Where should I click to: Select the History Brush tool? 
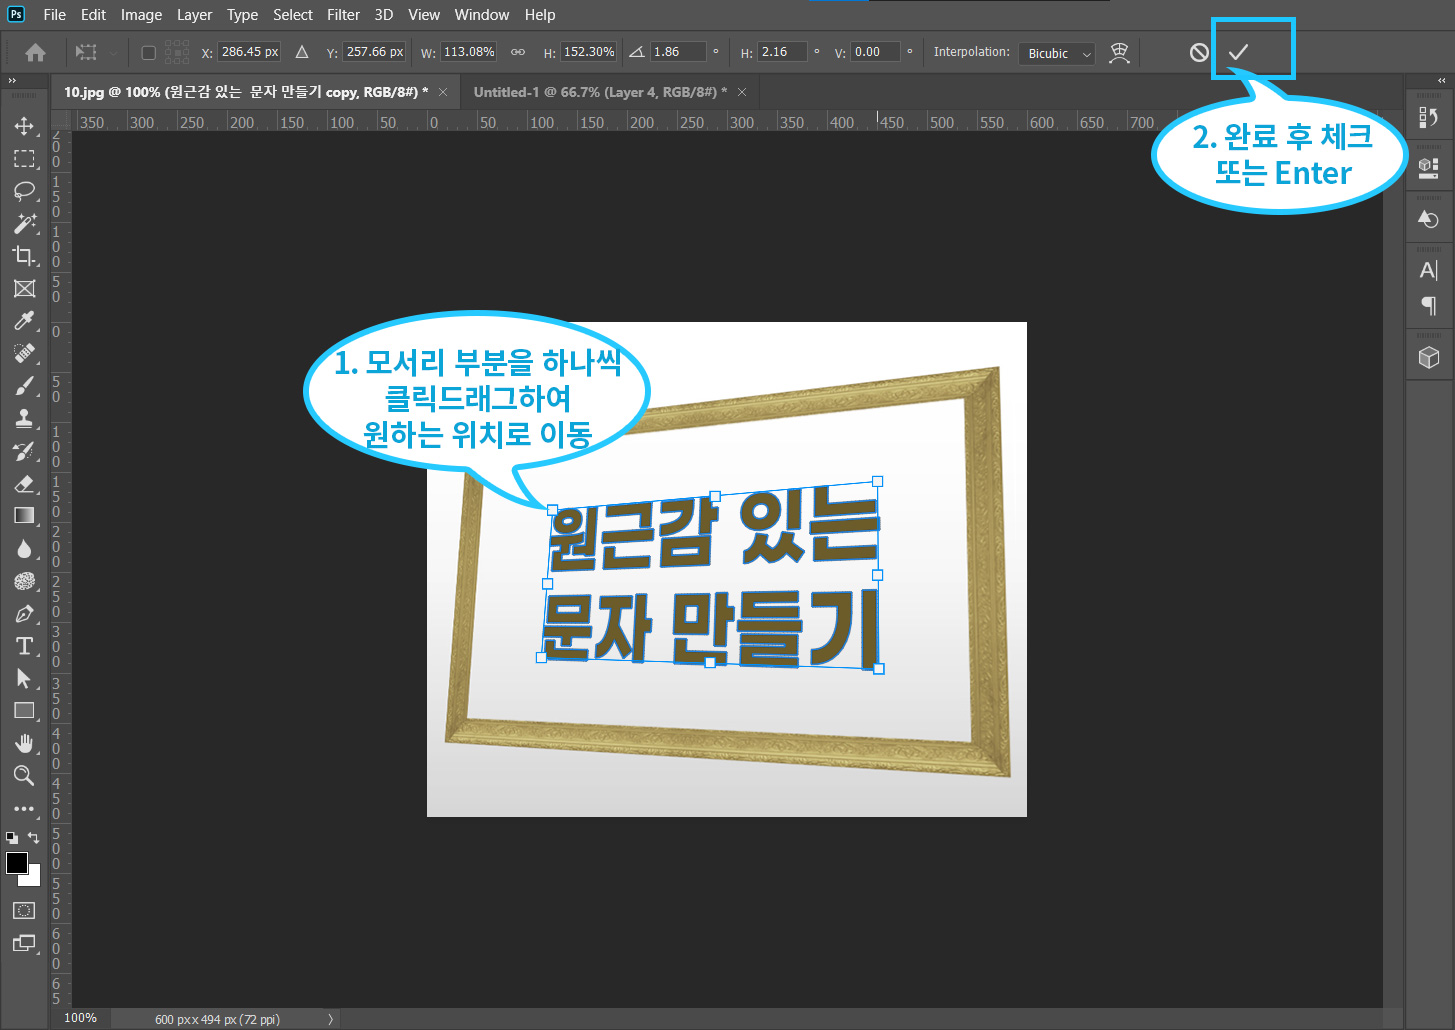(x=24, y=451)
